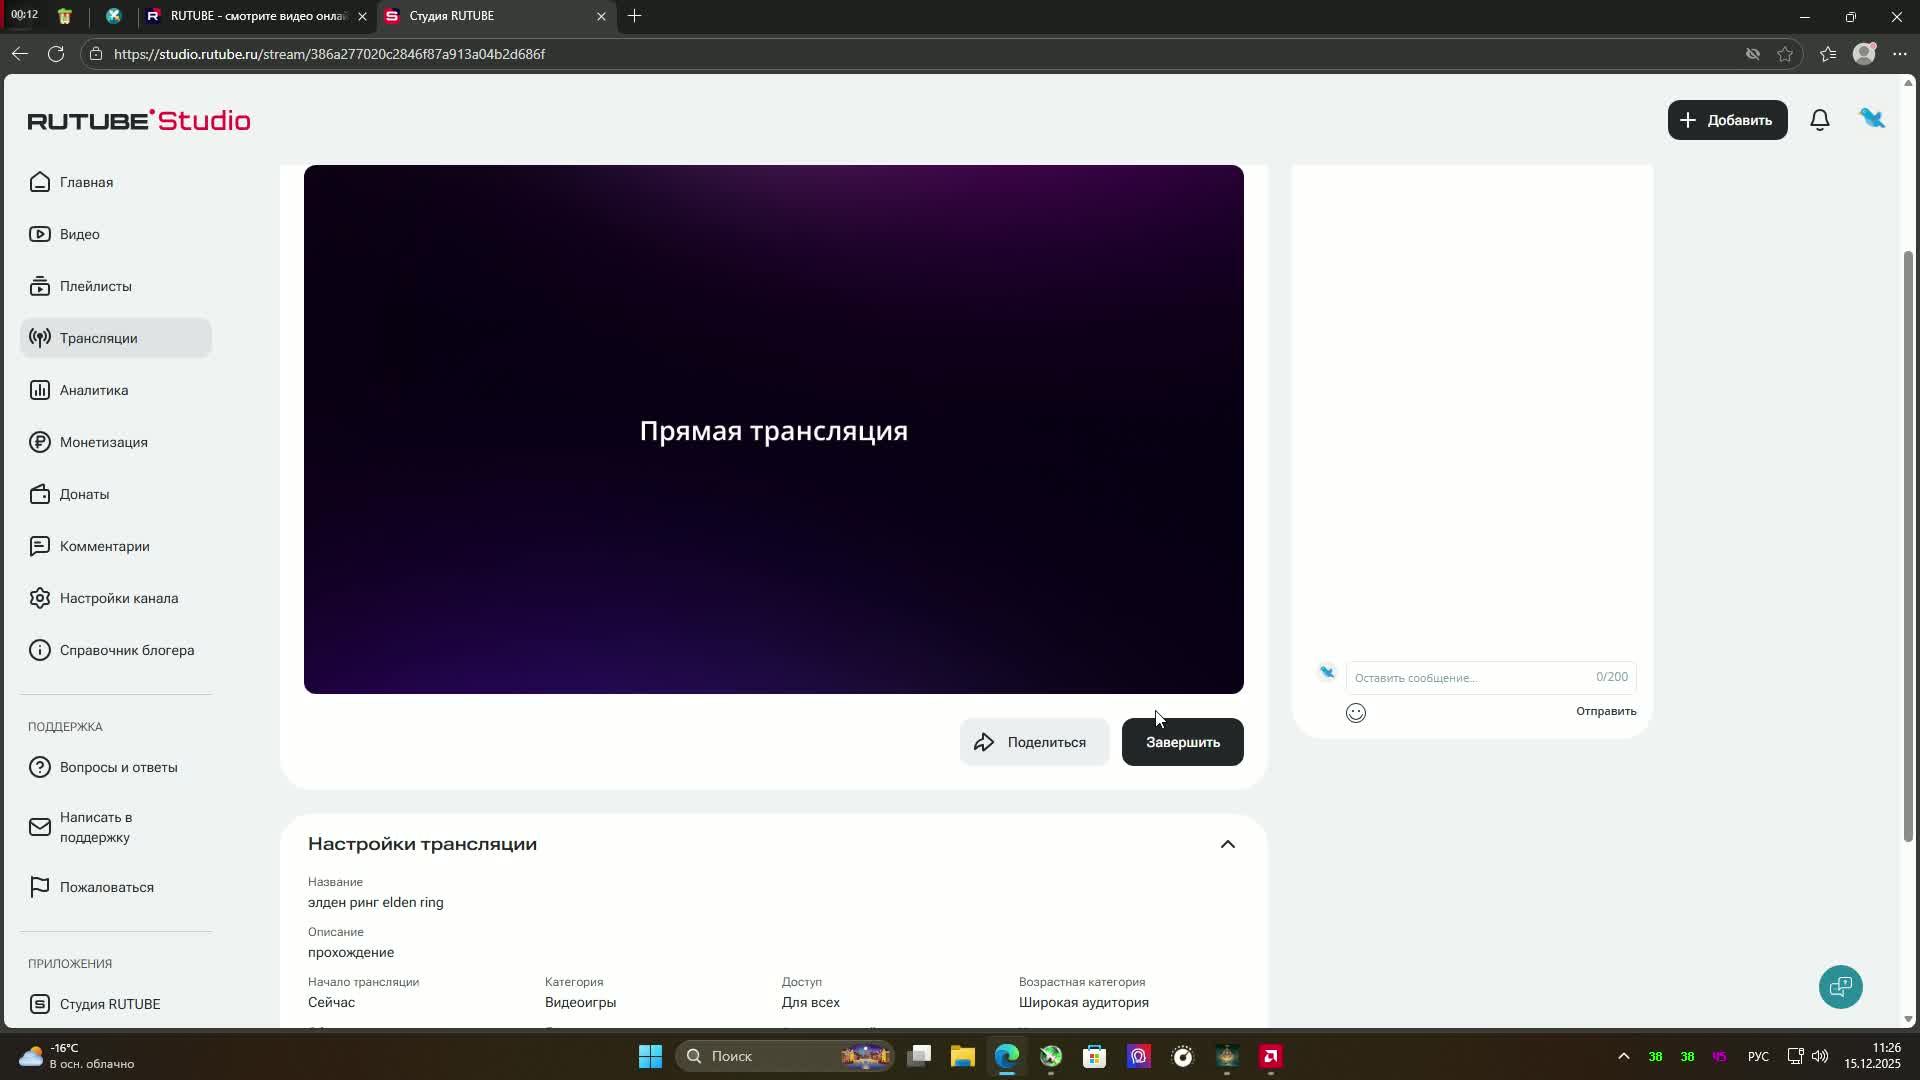The image size is (1920, 1080).
Task: Insert an emoji using the chat smiley icon
Action: pyautogui.click(x=1356, y=712)
